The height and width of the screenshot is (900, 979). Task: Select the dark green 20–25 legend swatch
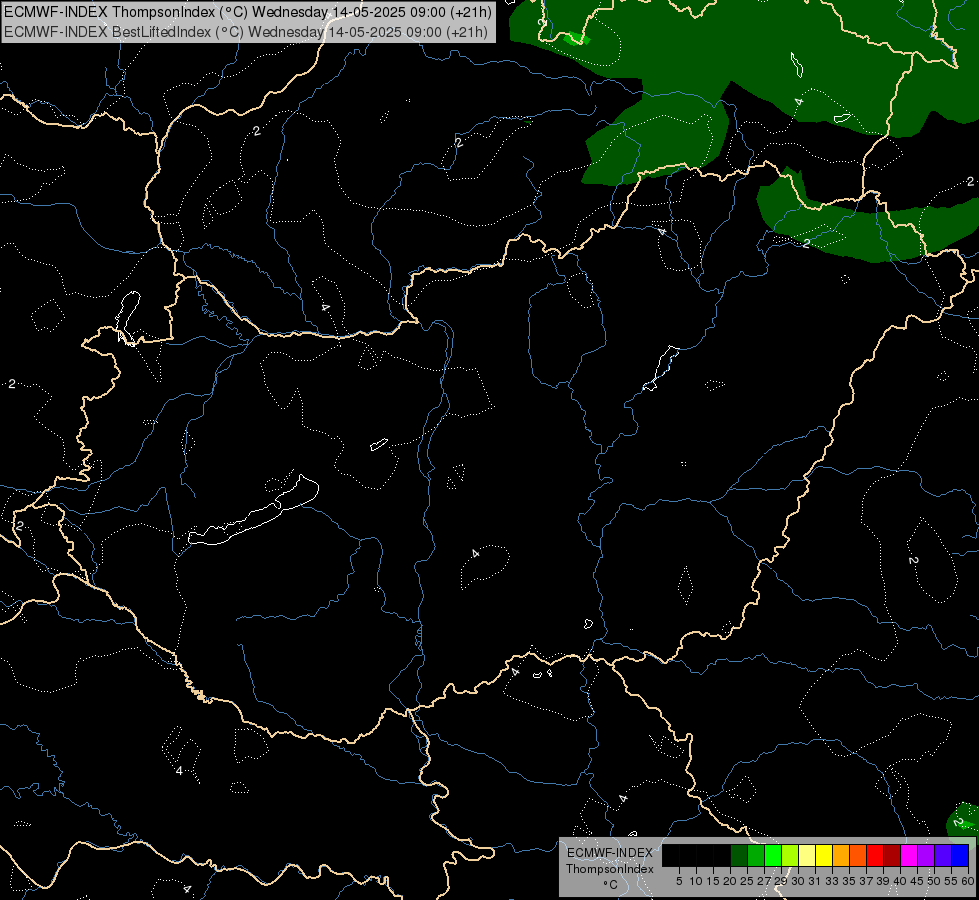[739, 855]
